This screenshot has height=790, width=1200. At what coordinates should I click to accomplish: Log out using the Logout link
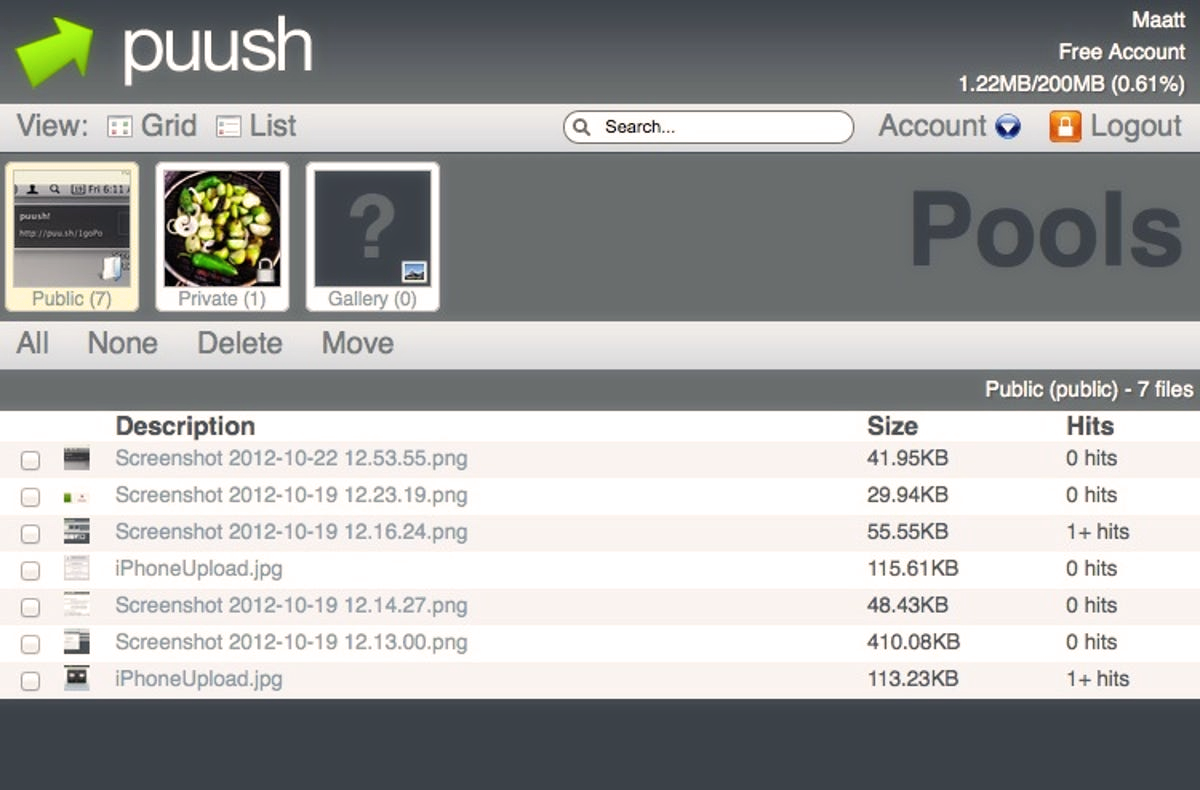click(x=1136, y=126)
